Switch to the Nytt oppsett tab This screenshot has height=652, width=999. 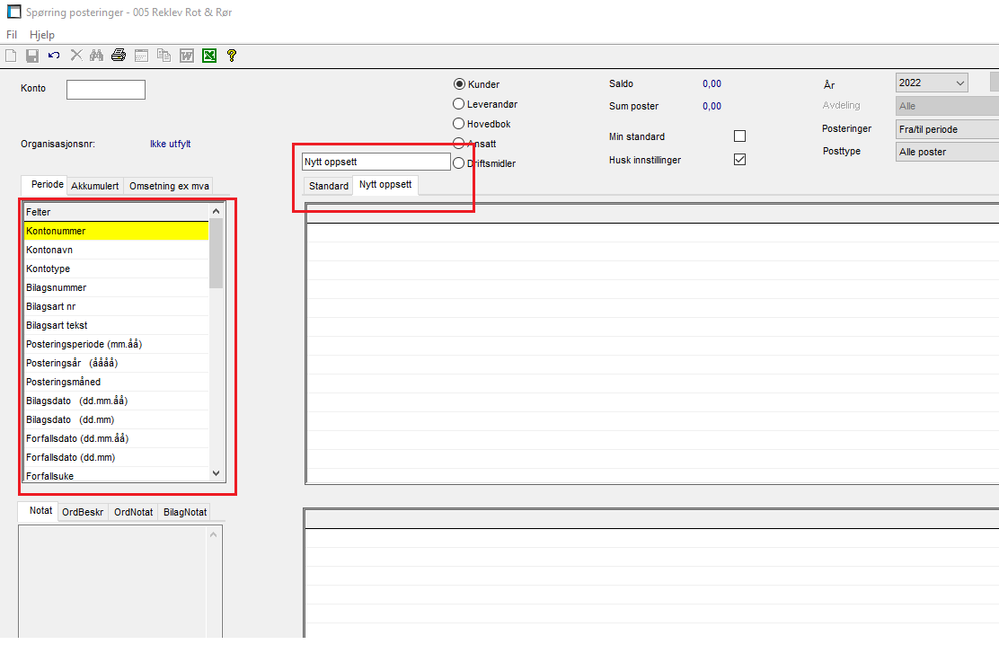[x=385, y=184]
